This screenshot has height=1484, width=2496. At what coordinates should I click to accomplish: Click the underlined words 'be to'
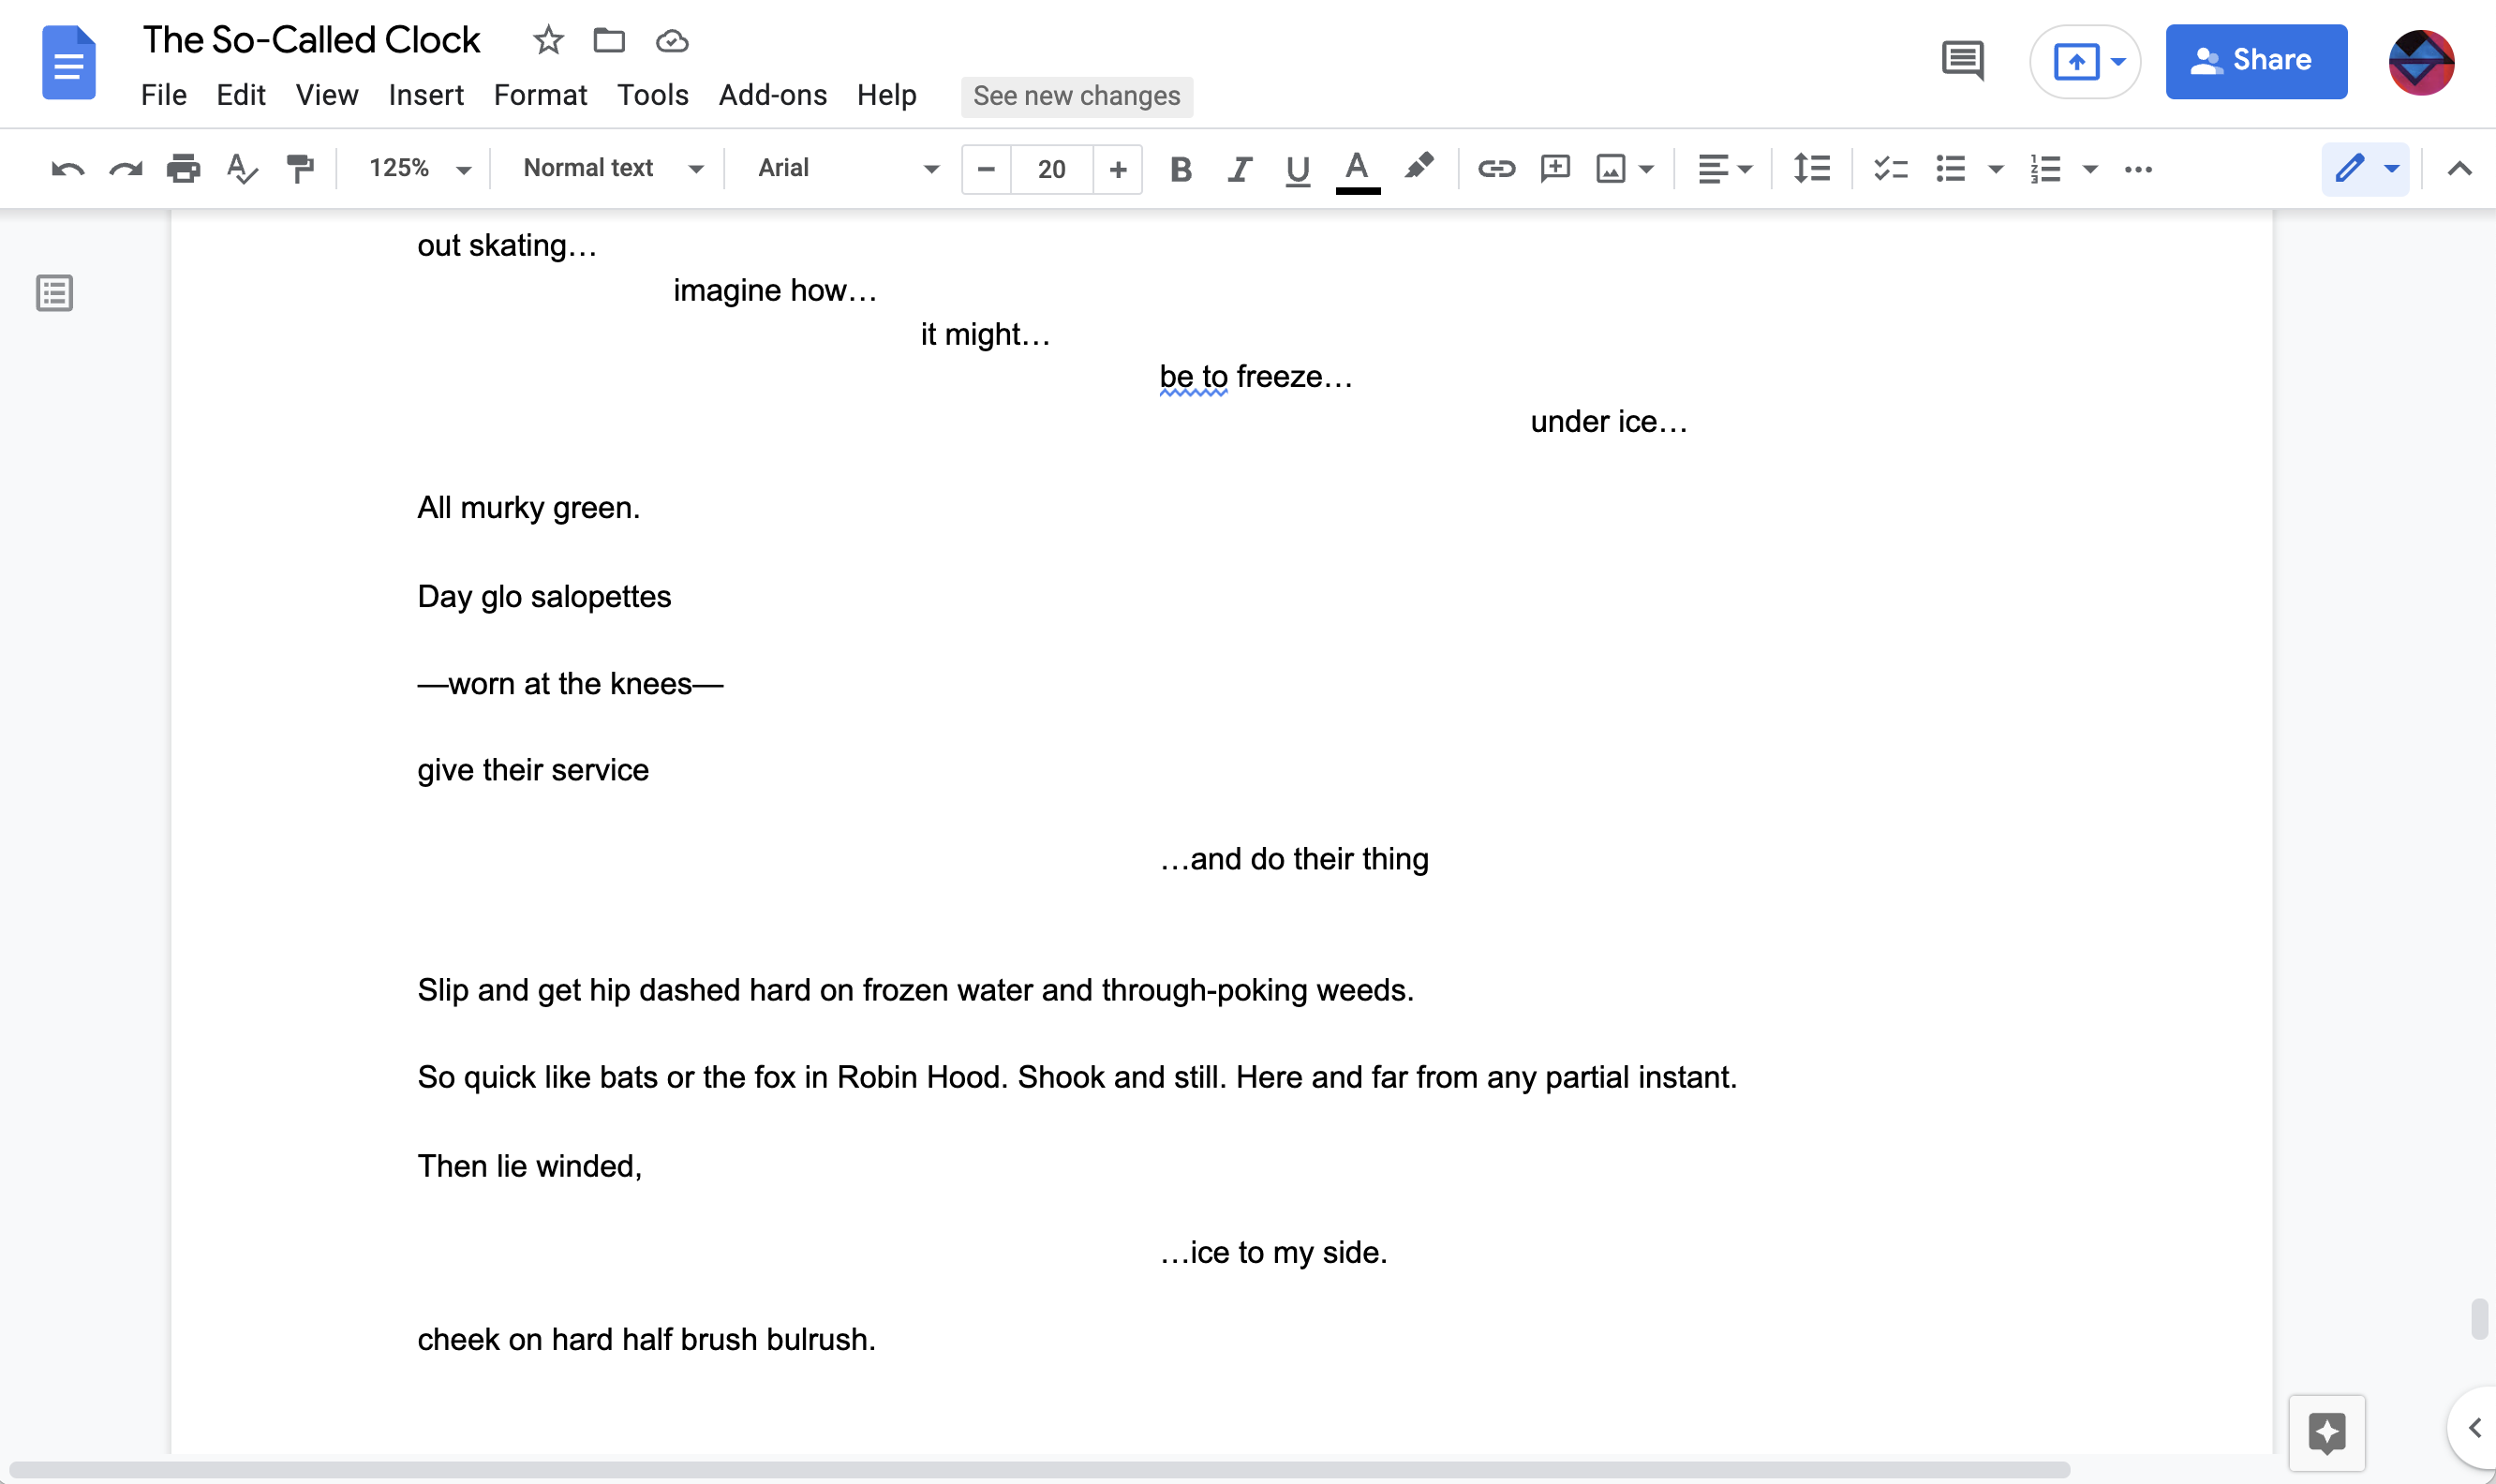pos(1193,377)
